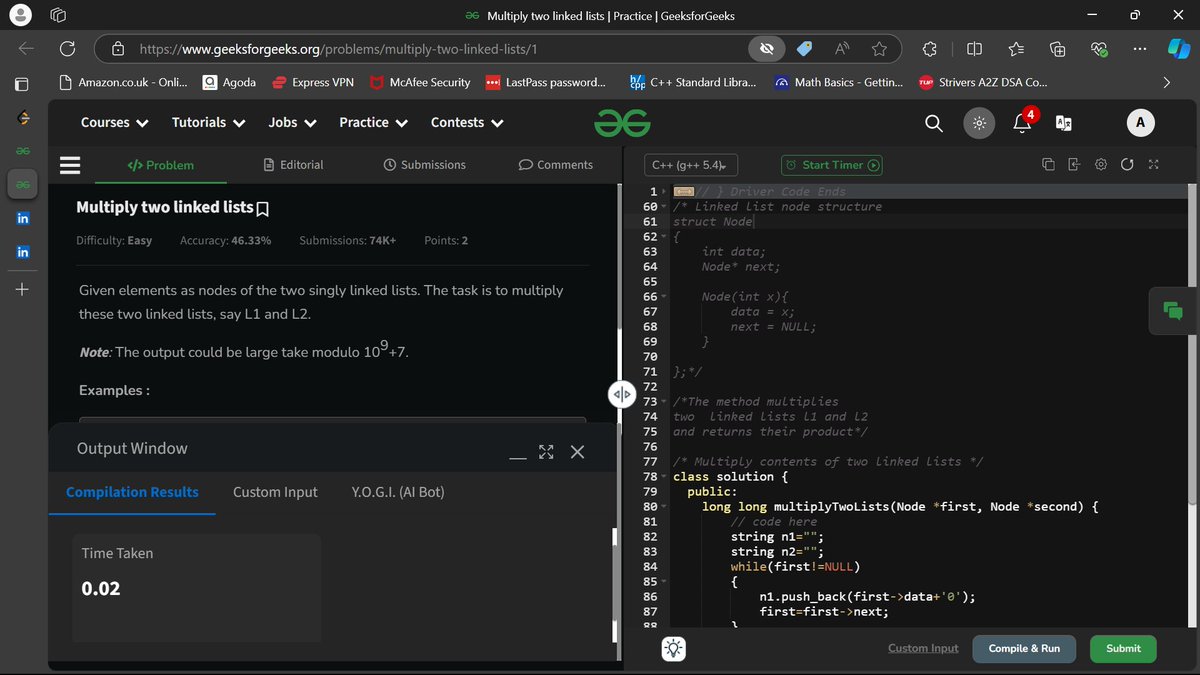
Task: Reset the code with the refresh icon
Action: click(1127, 165)
